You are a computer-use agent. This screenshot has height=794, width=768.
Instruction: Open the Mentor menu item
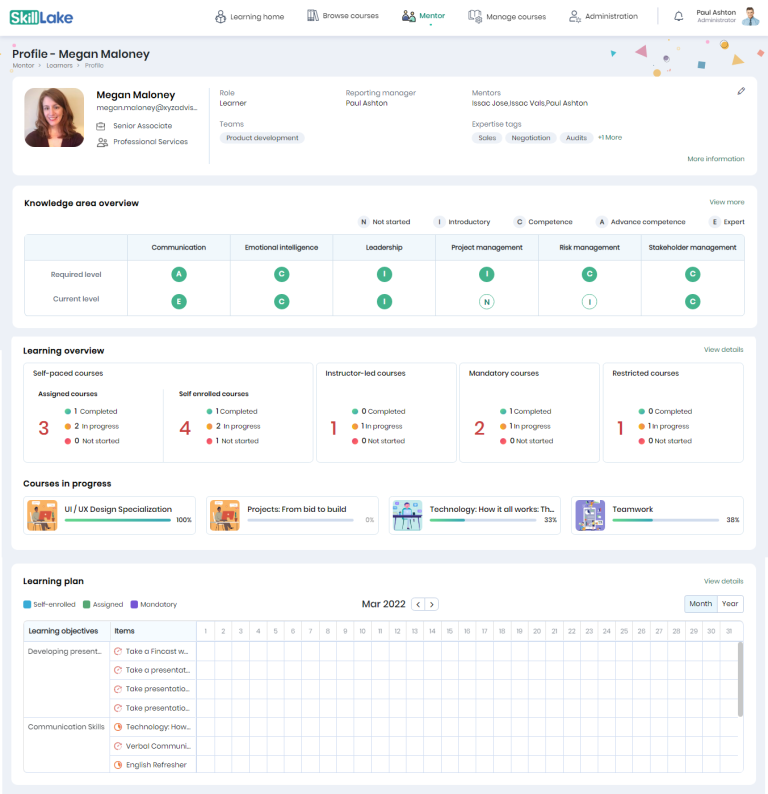424,16
